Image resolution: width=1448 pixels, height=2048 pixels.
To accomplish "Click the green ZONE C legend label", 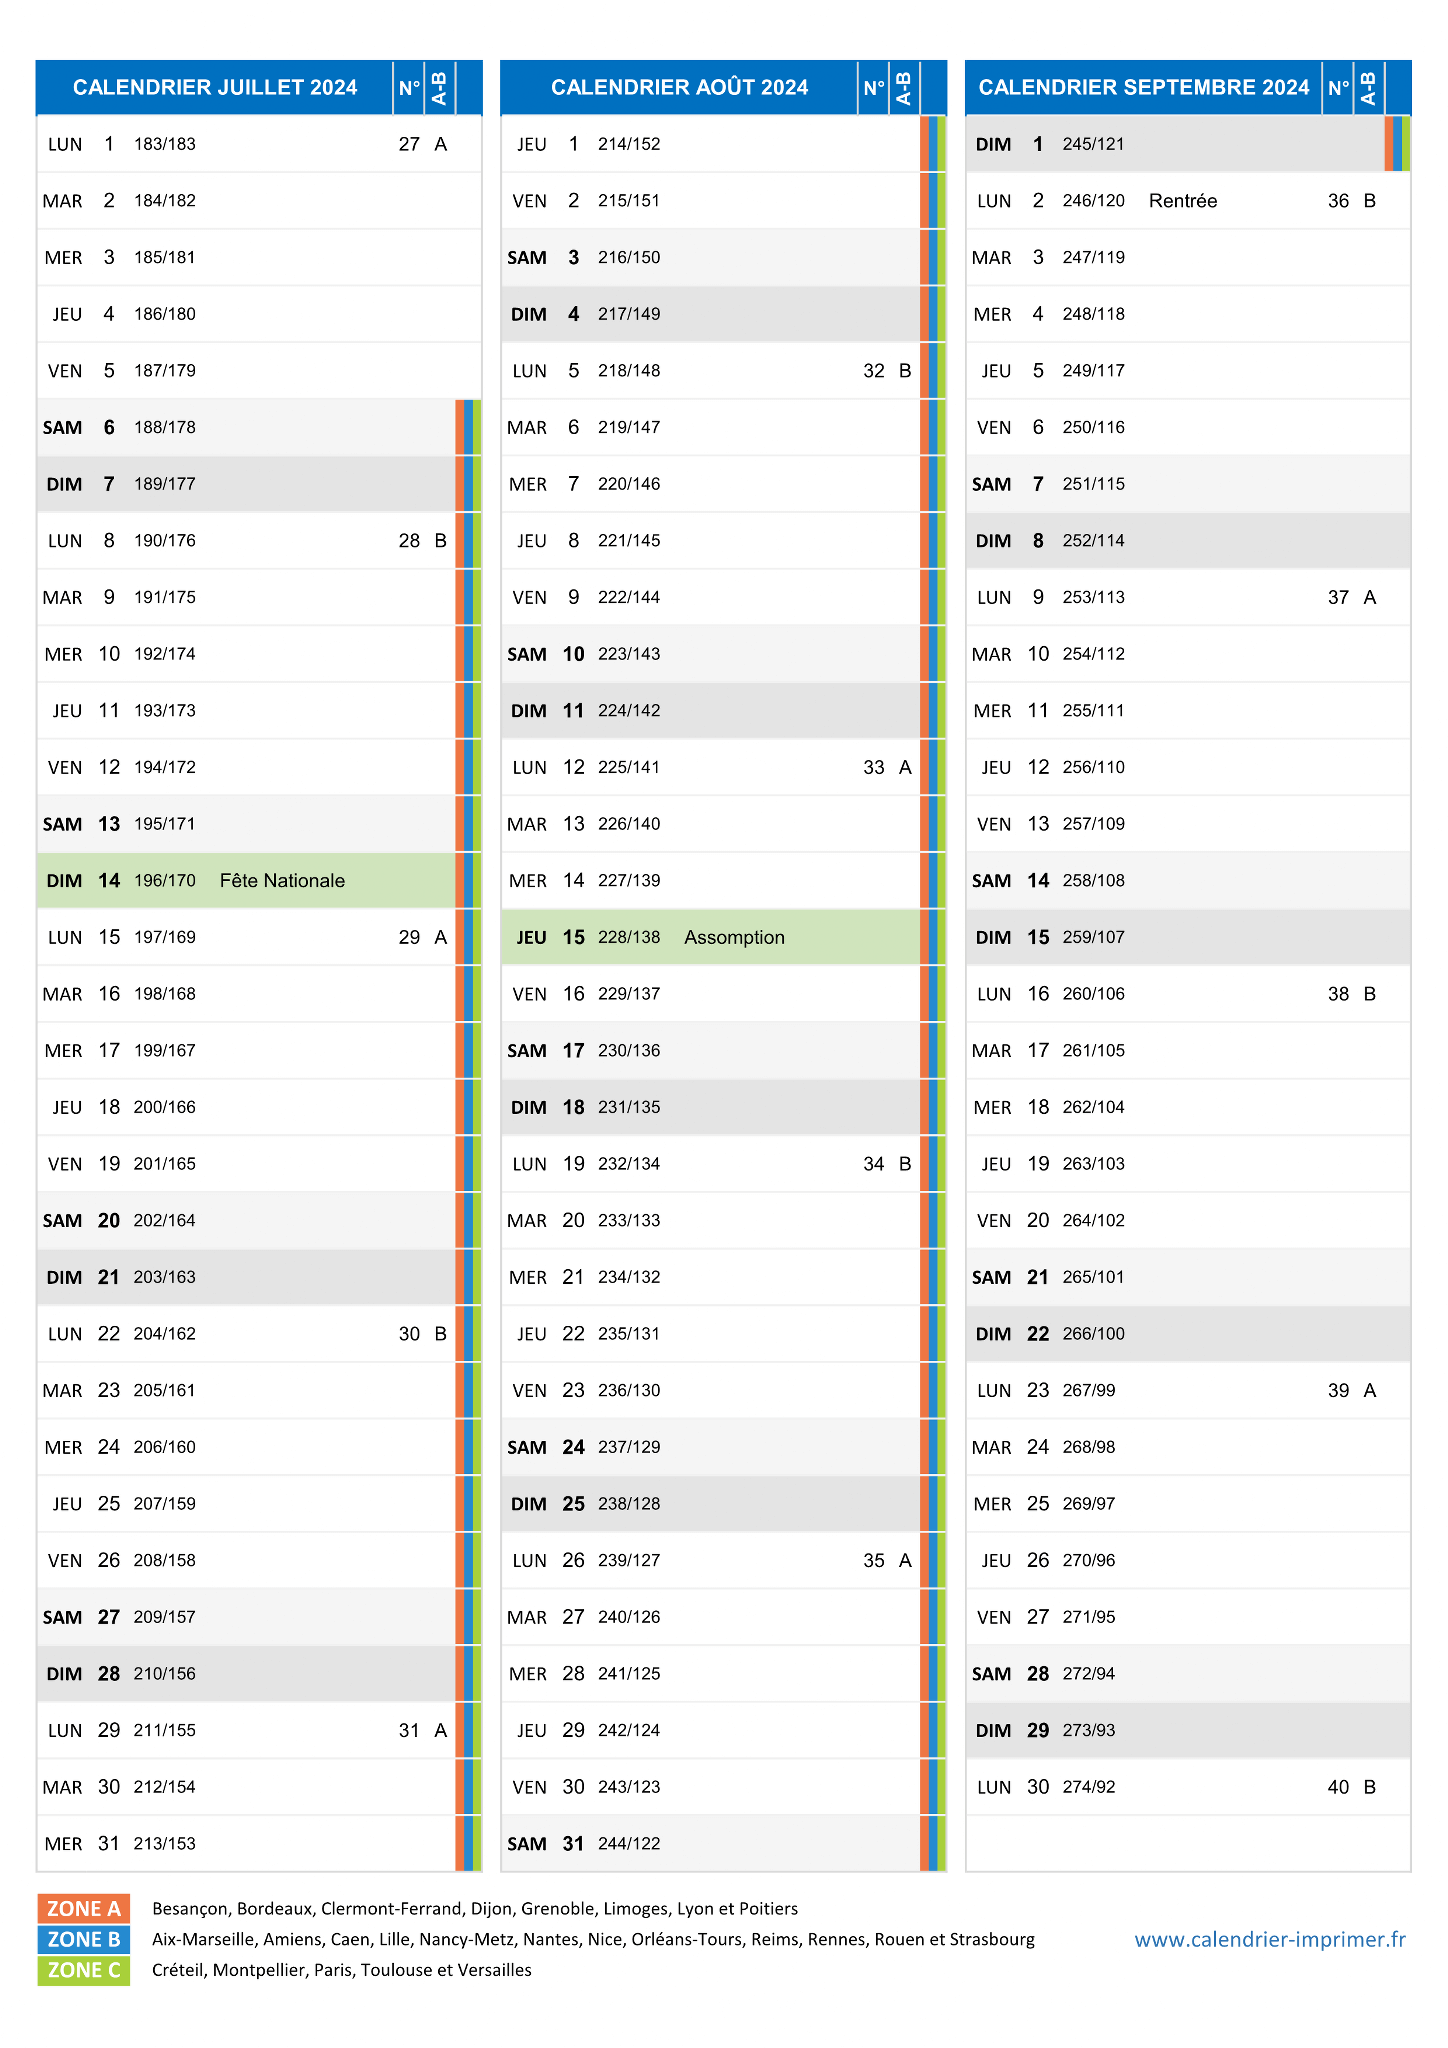I will click(x=84, y=1970).
